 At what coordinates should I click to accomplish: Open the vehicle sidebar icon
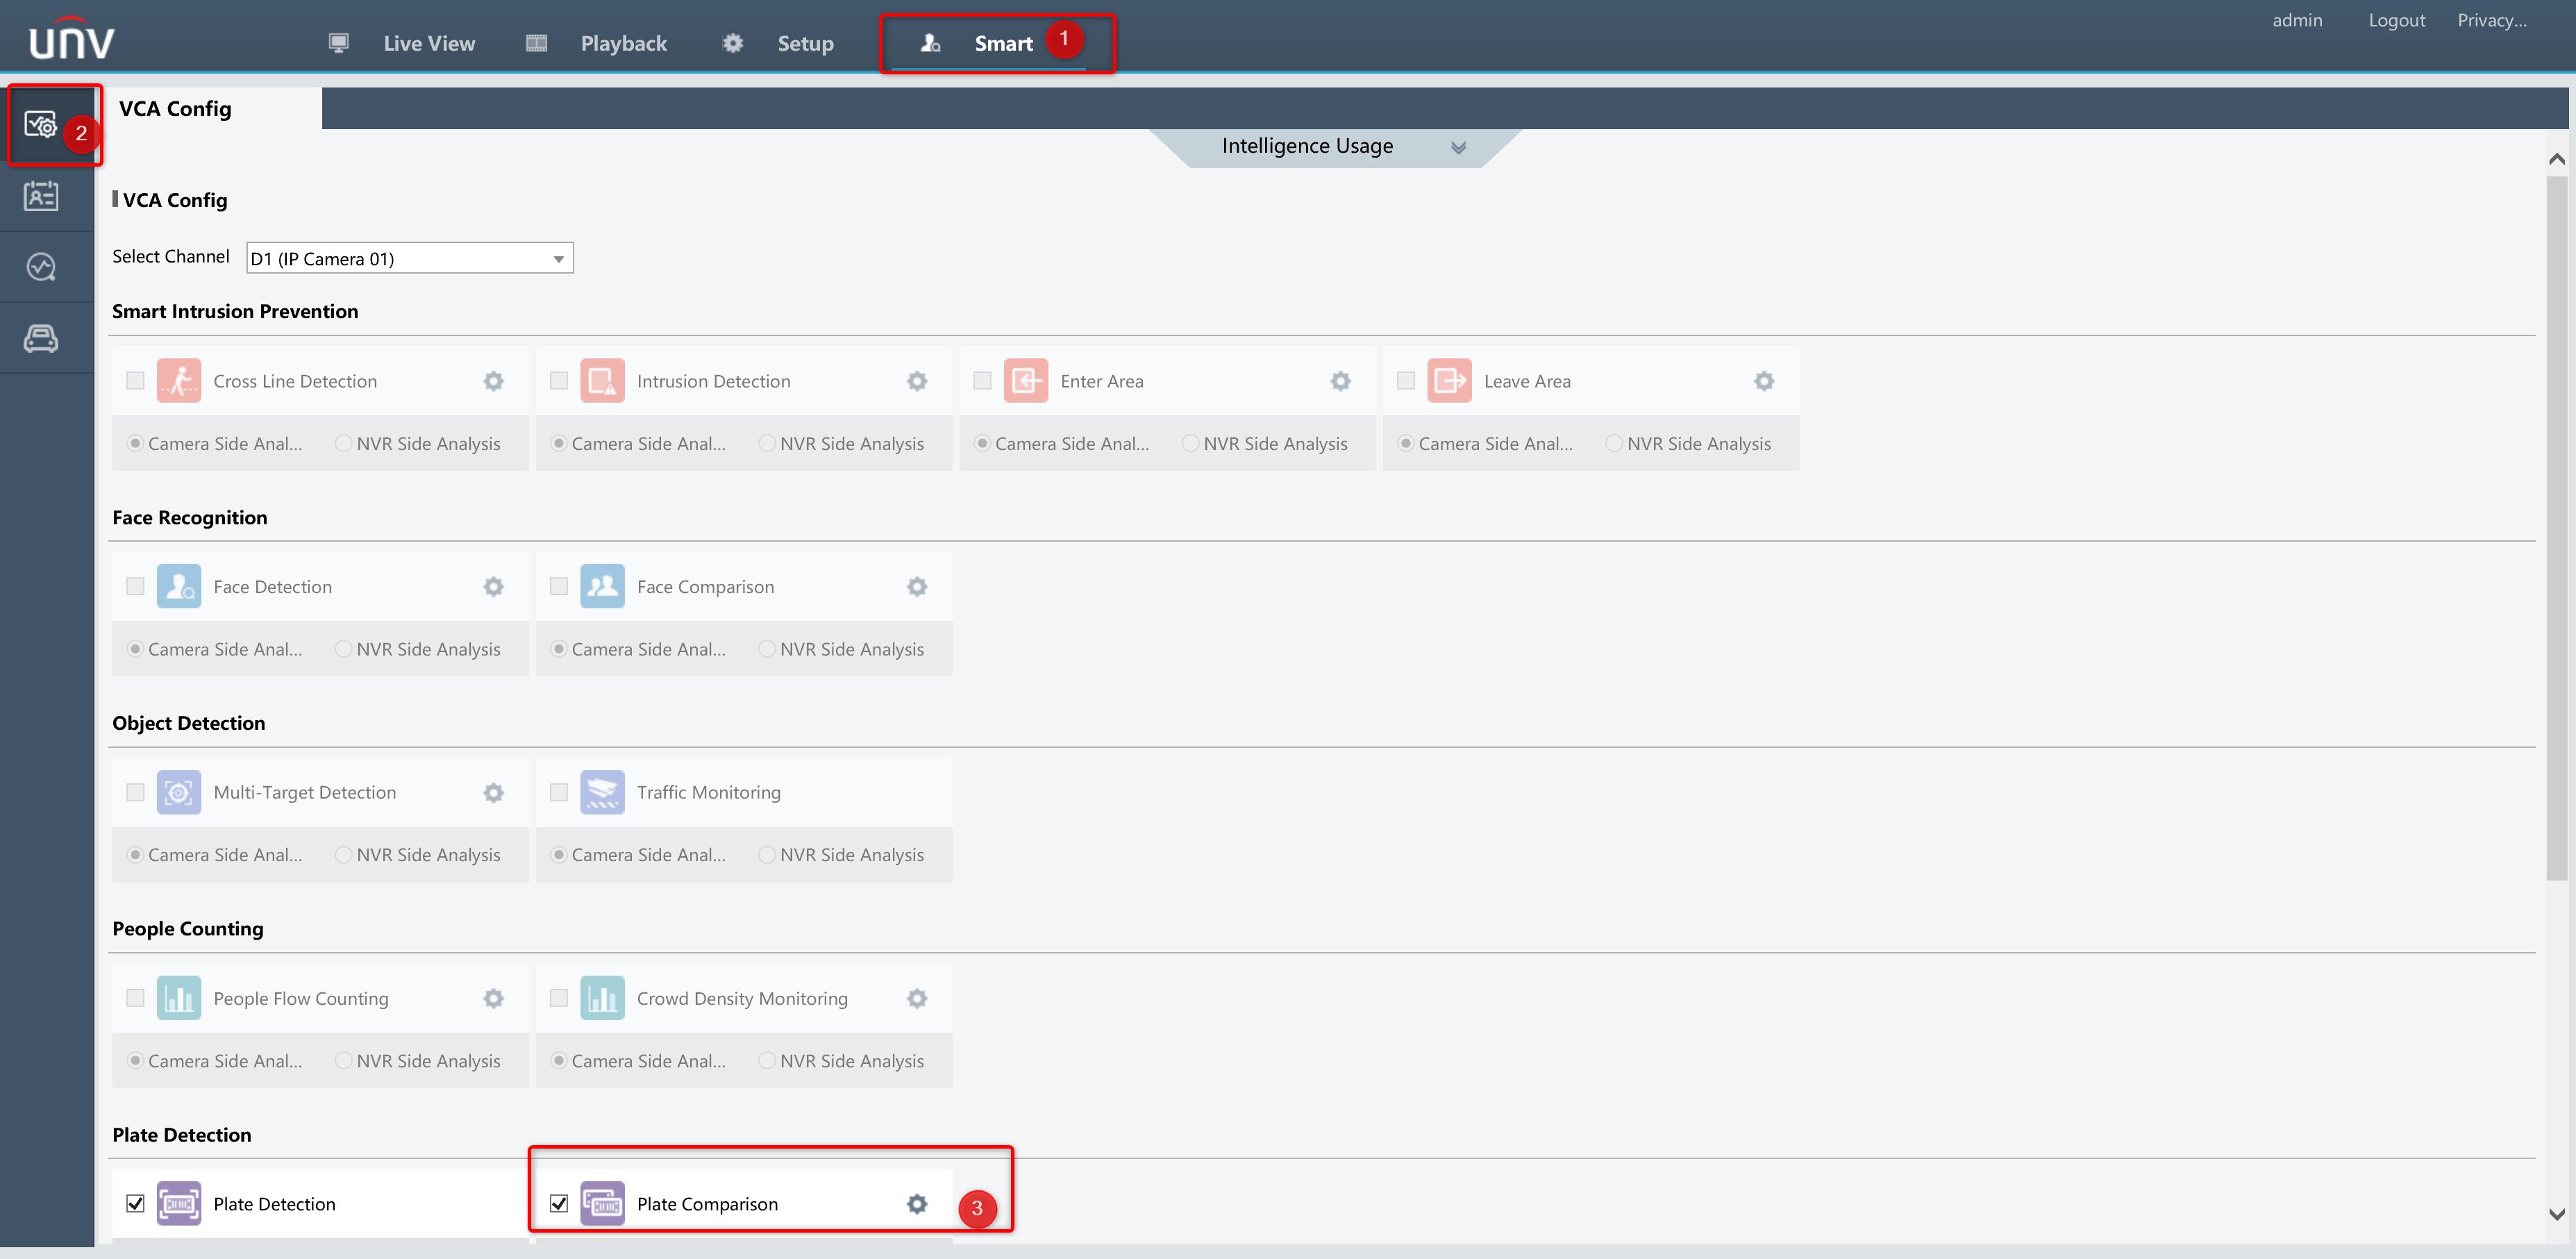coord(41,339)
